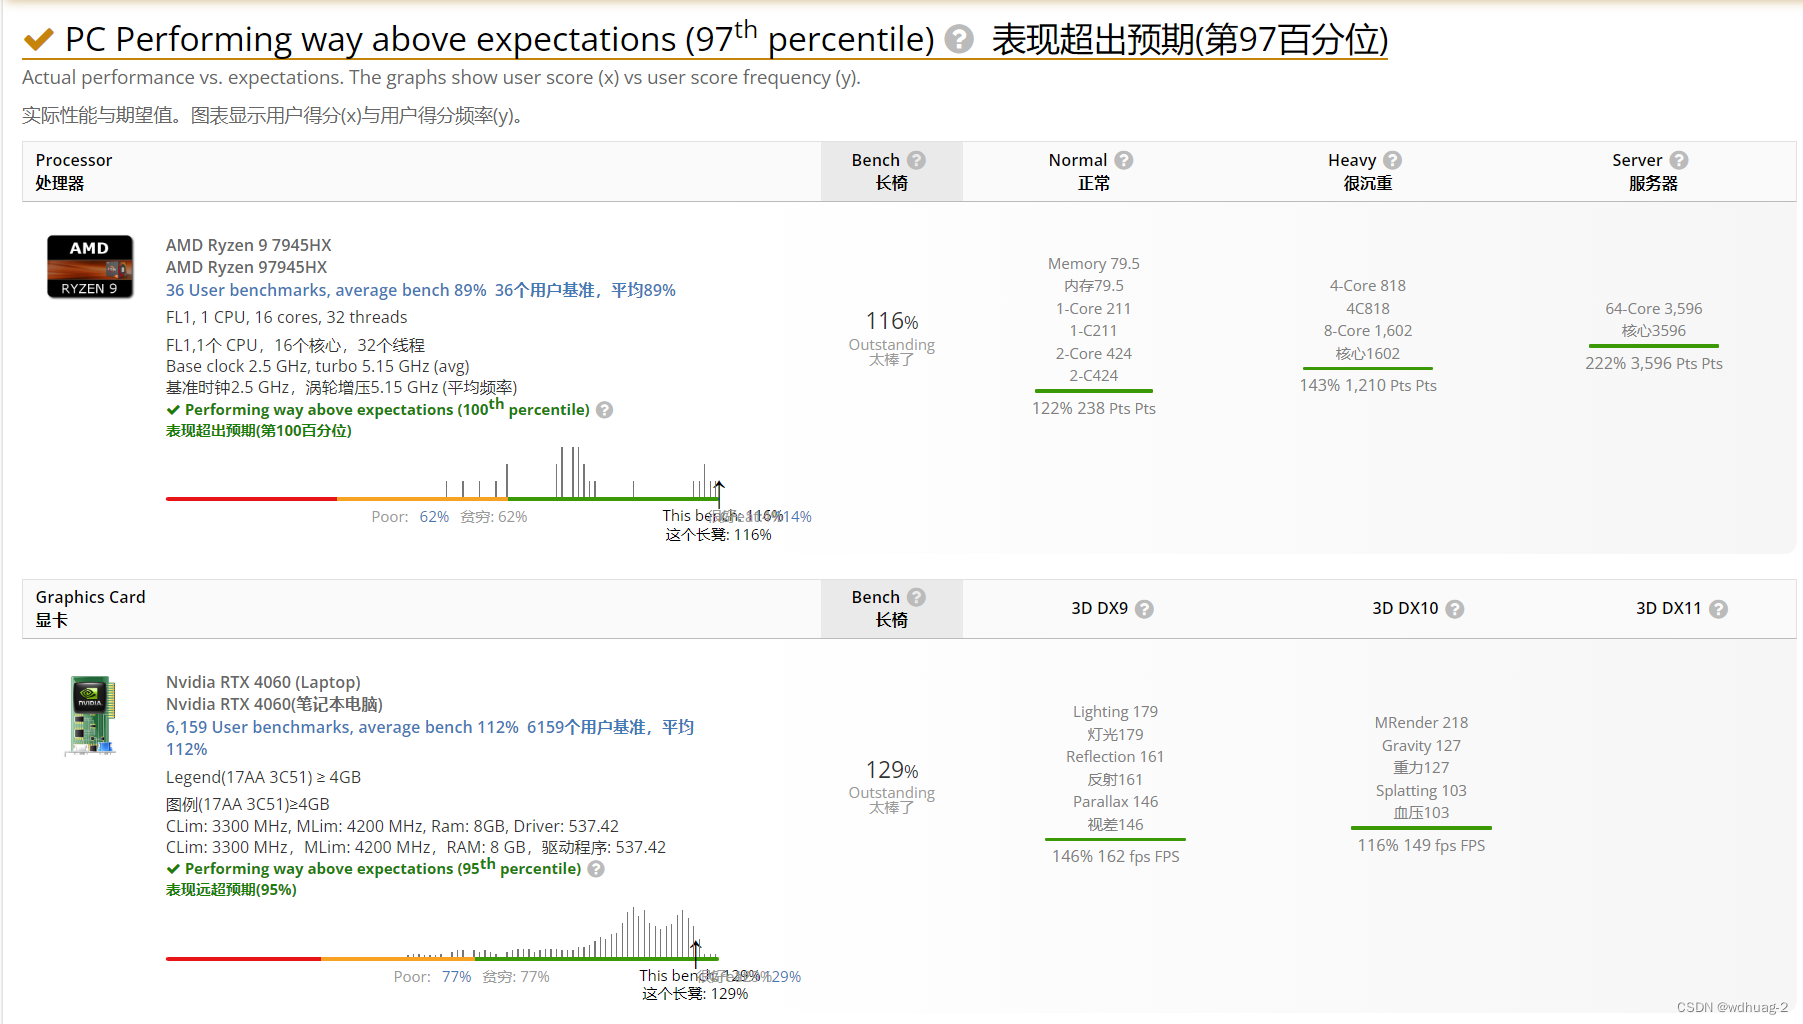Click the graphics card Poor 77% label

click(x=432, y=977)
